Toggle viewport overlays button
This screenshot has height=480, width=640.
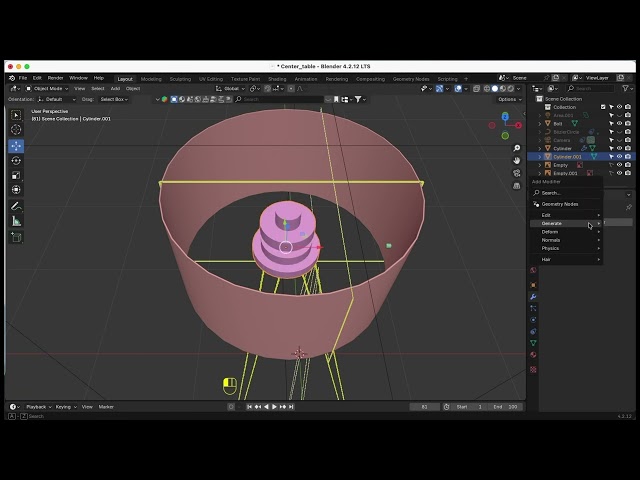pos(458,89)
